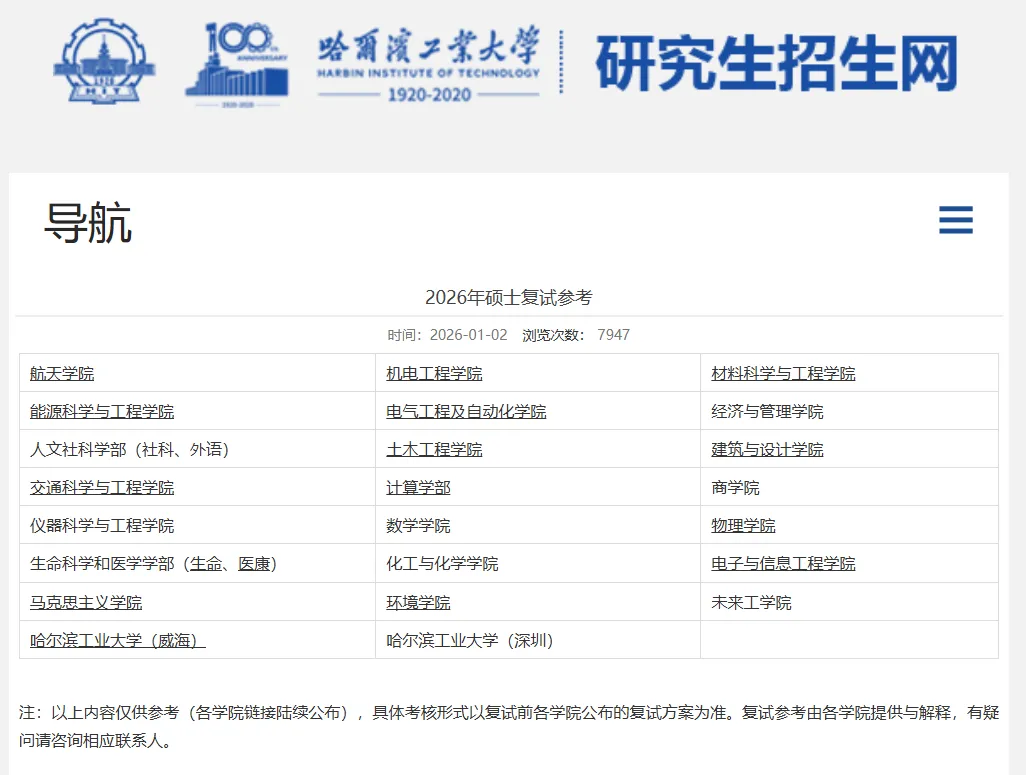Click the 化工与化学学院 cell text
Image resolution: width=1026 pixels, height=775 pixels.
pyautogui.click(x=442, y=564)
